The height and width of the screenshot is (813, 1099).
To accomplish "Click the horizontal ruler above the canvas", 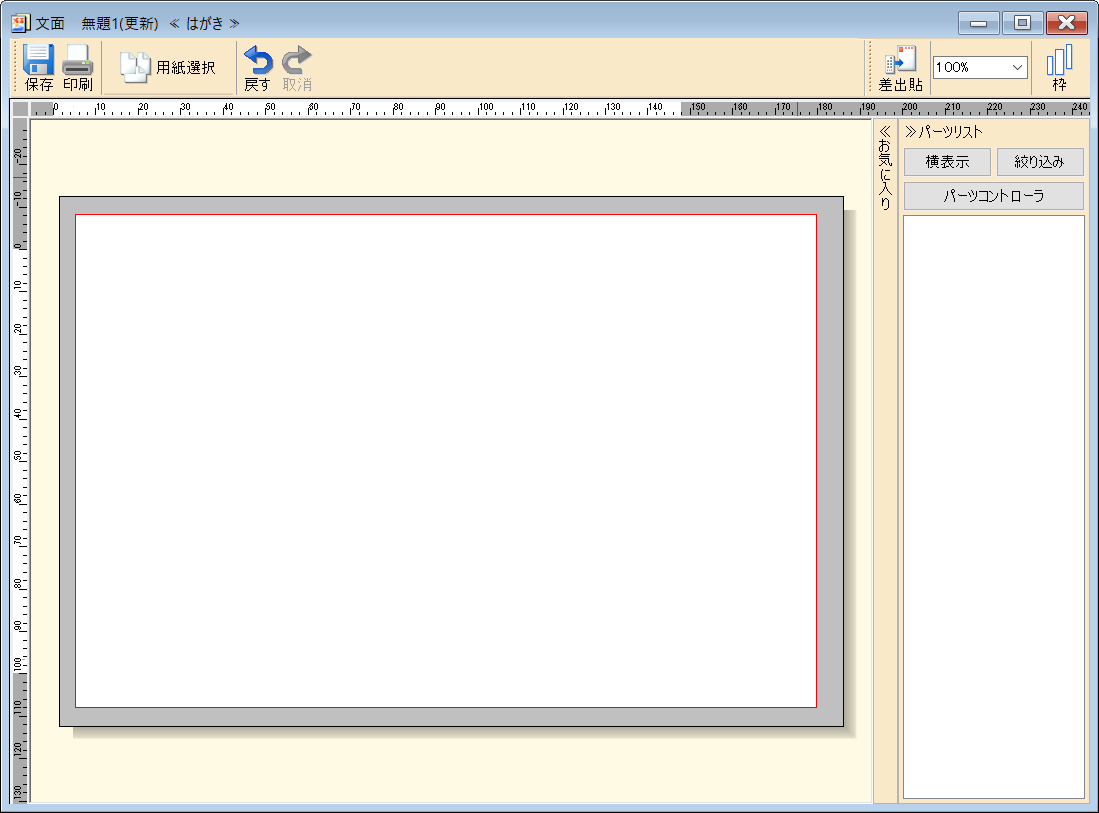I will 400,108.
